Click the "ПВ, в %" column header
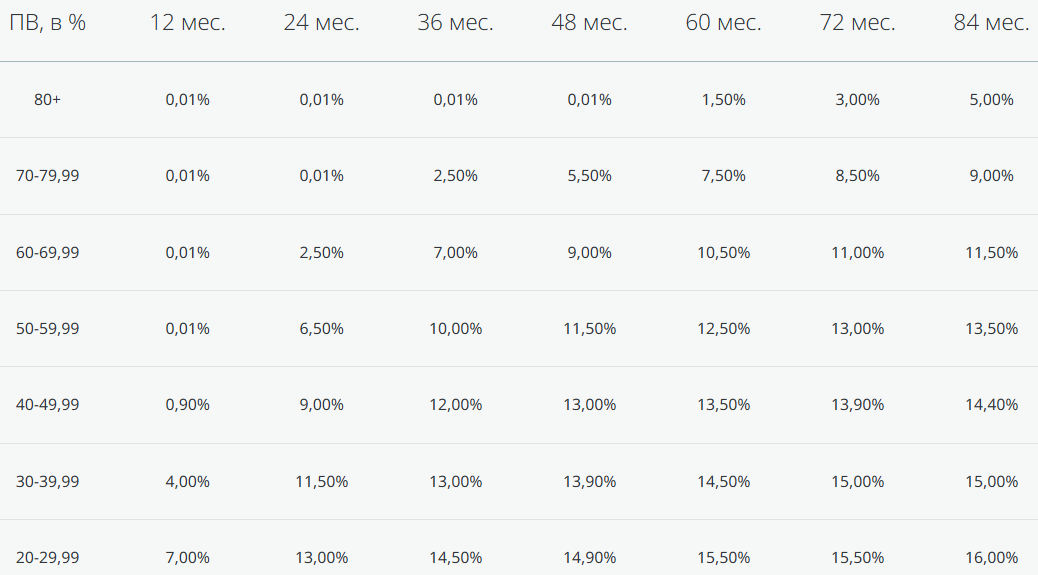 point(47,23)
